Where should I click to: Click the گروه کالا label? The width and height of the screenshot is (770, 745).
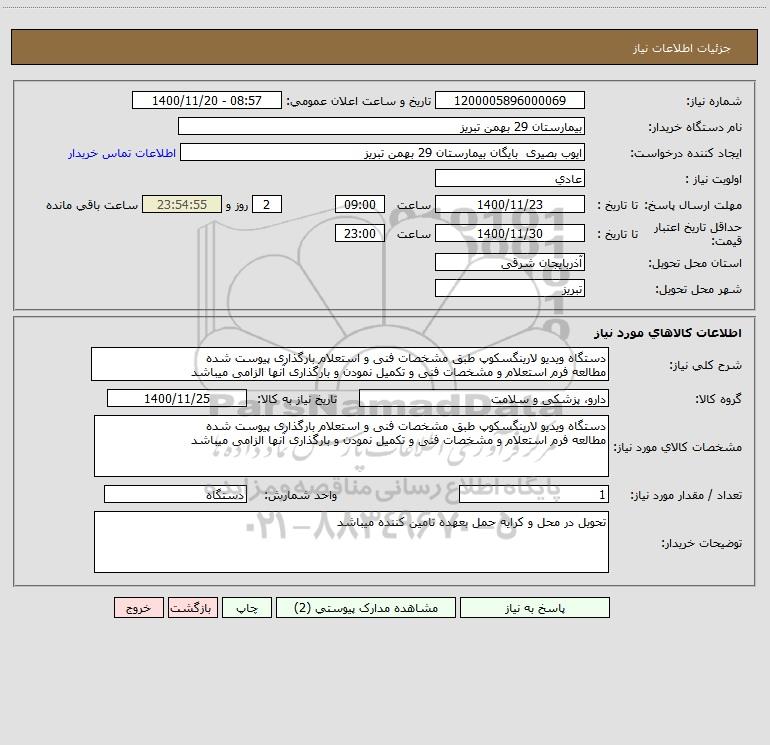coord(718,399)
